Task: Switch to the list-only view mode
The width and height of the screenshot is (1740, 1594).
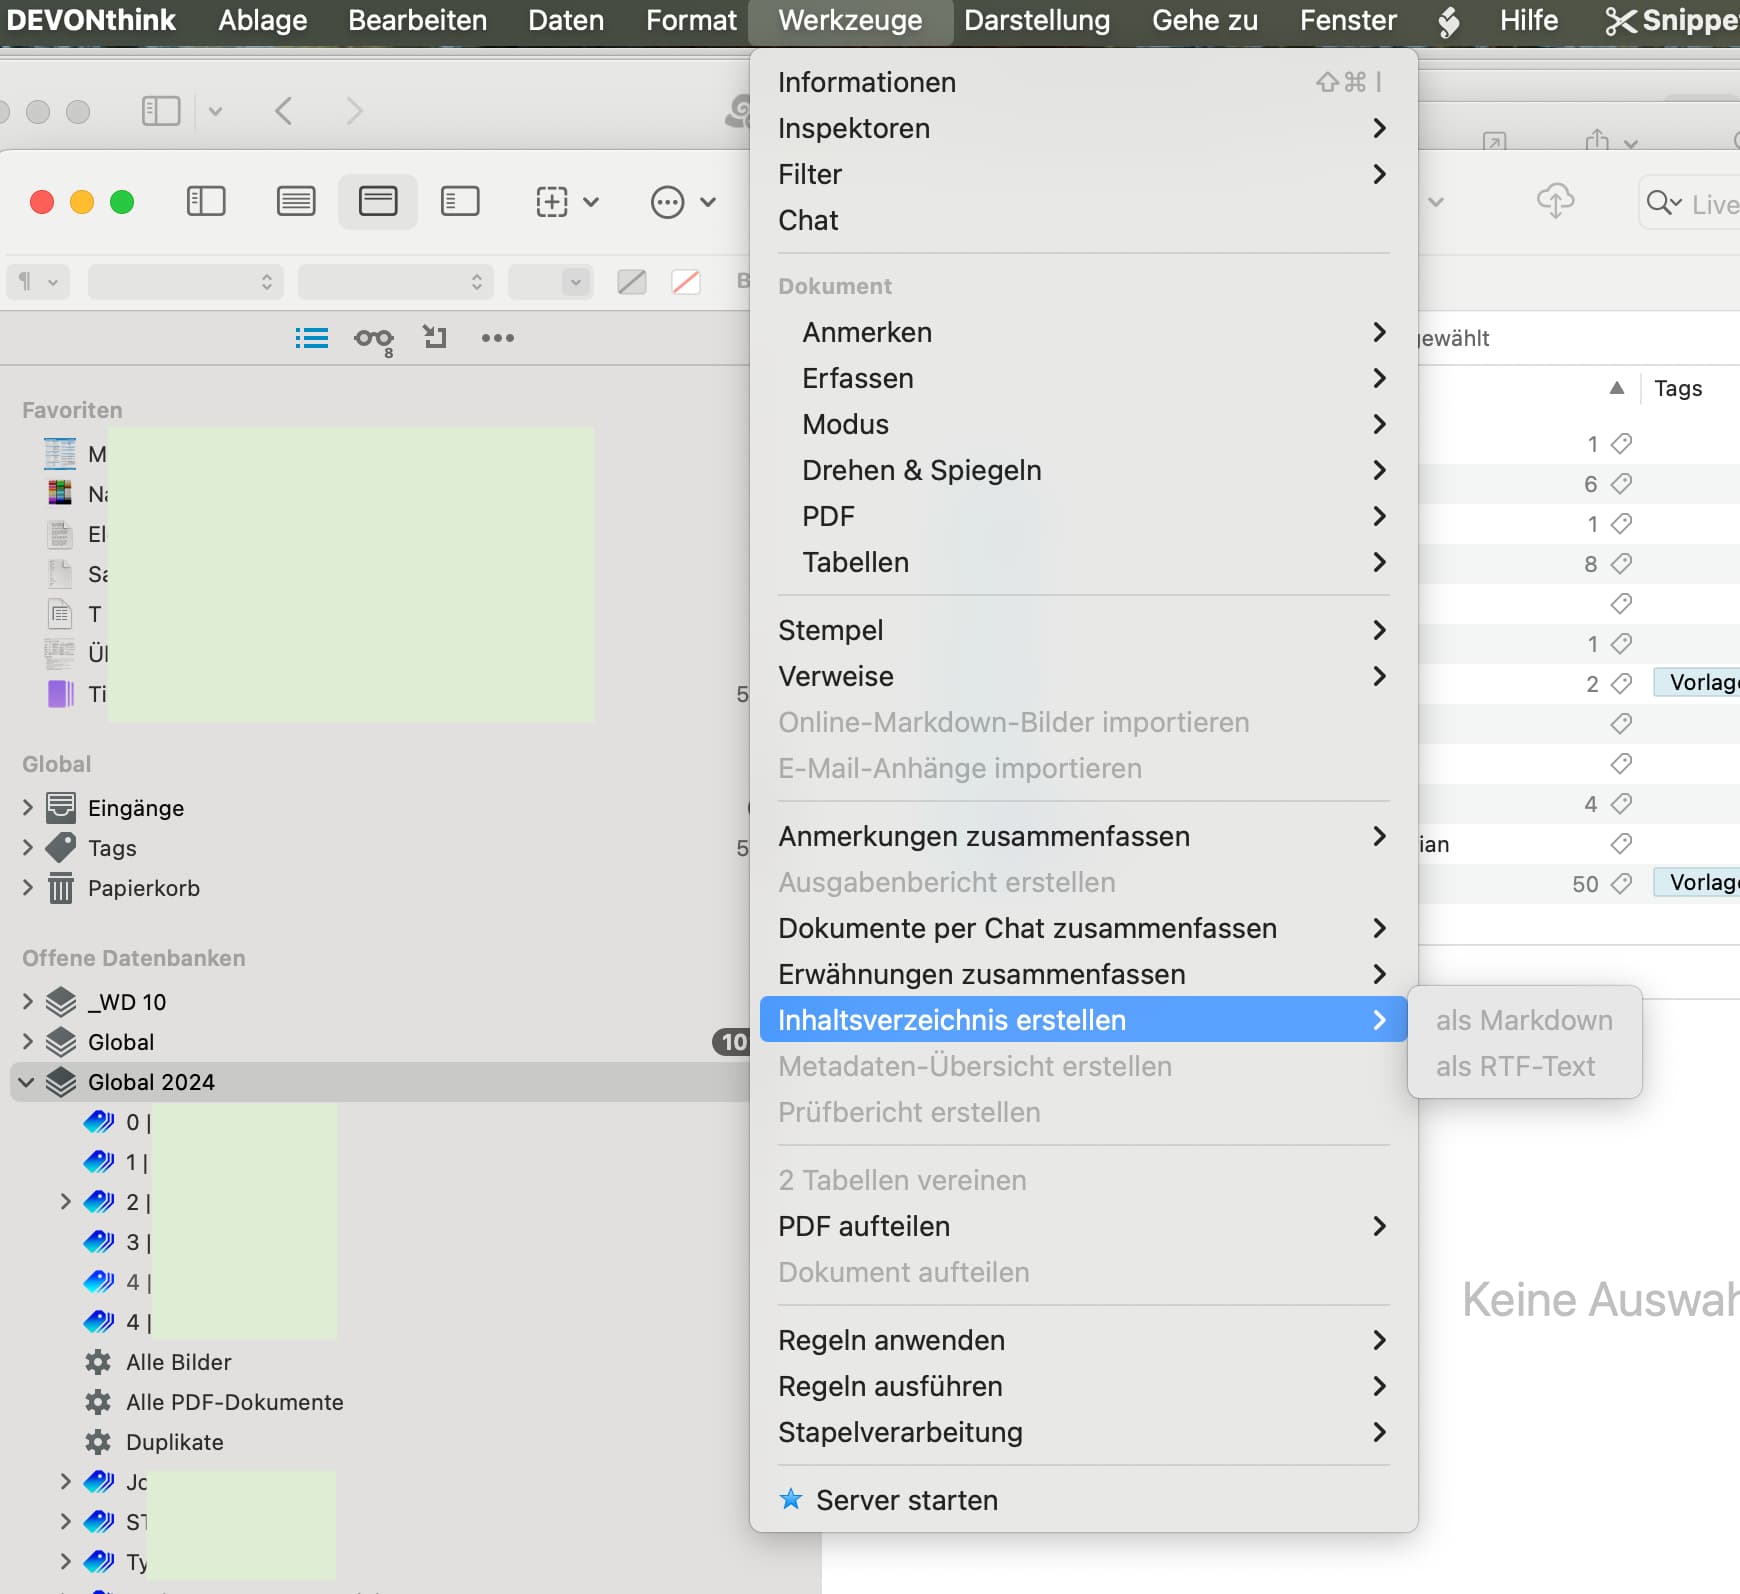Action: pyautogui.click(x=296, y=202)
